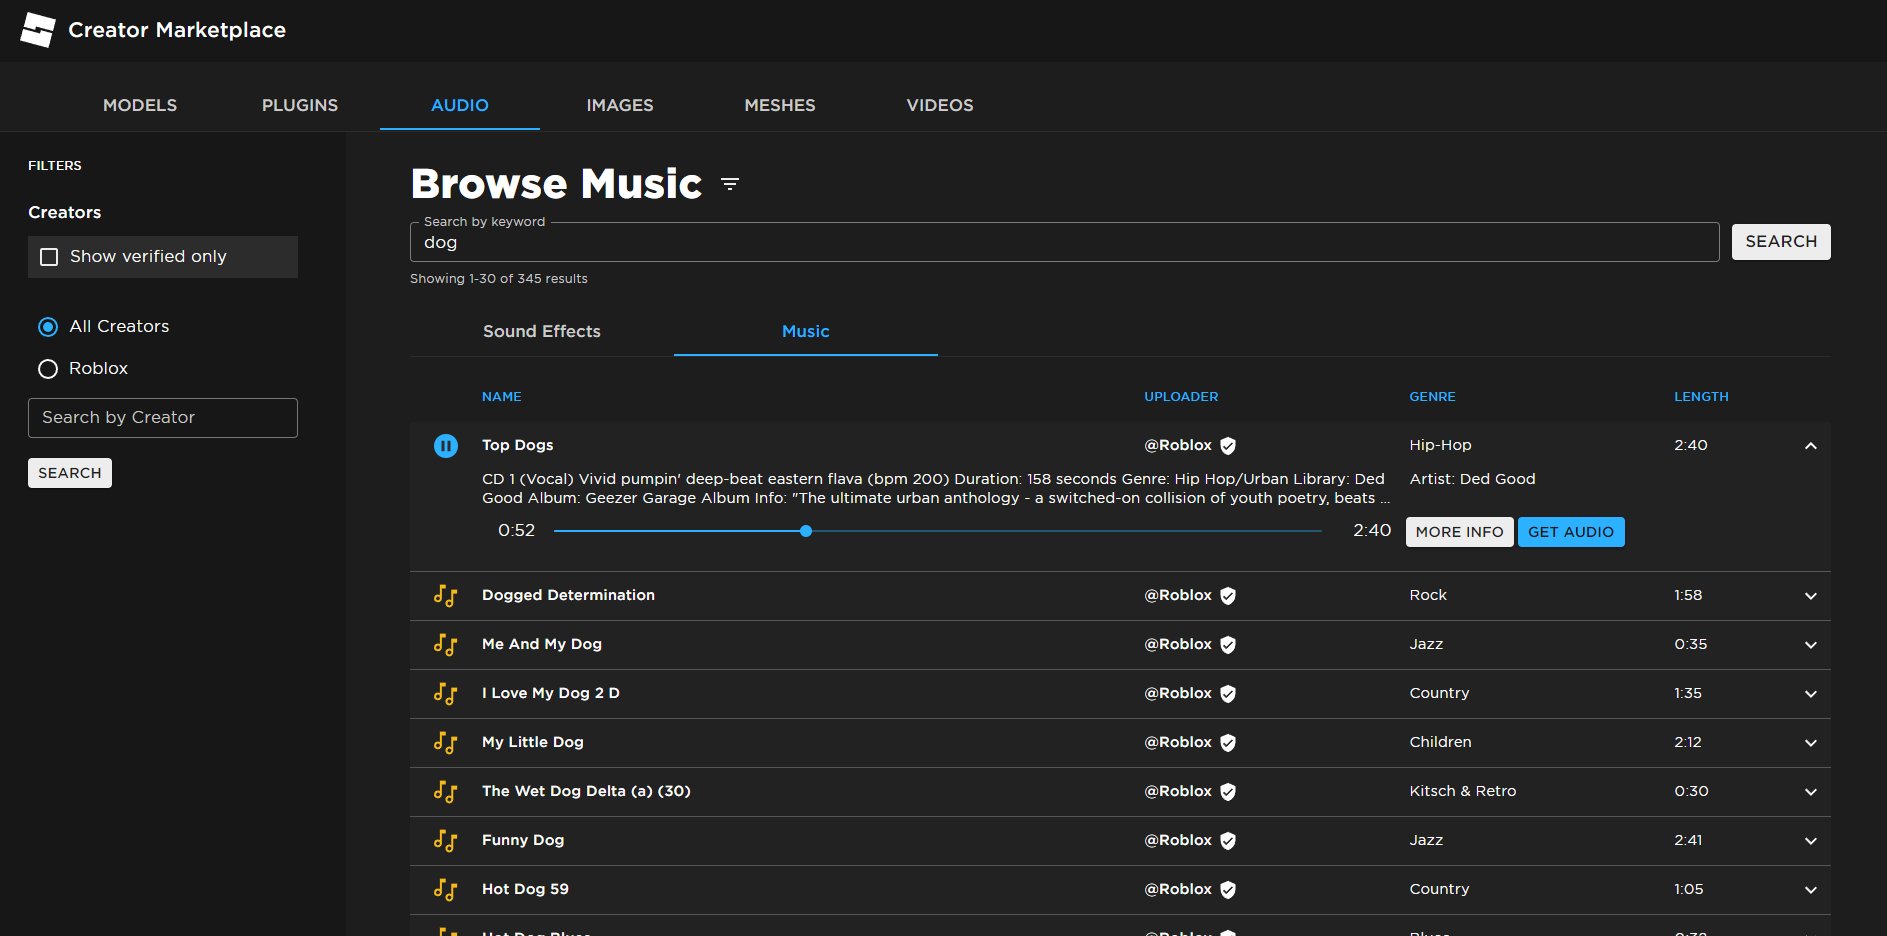The height and width of the screenshot is (936, 1887).
Task: Switch to the Videos tab
Action: tap(940, 105)
